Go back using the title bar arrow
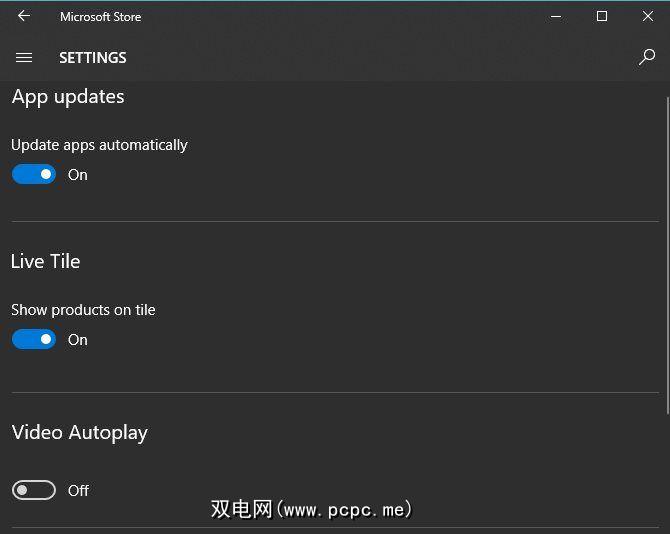 (x=24, y=16)
